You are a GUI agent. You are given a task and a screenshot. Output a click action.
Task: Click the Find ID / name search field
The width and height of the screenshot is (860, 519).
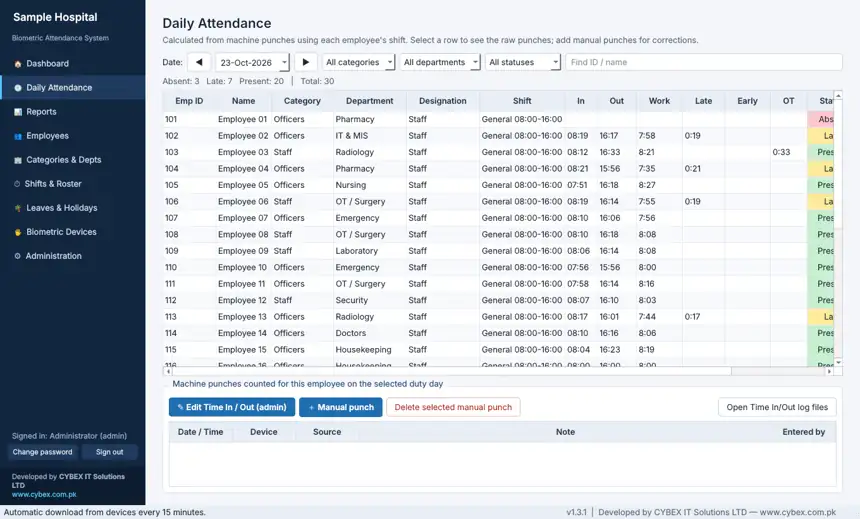704,62
